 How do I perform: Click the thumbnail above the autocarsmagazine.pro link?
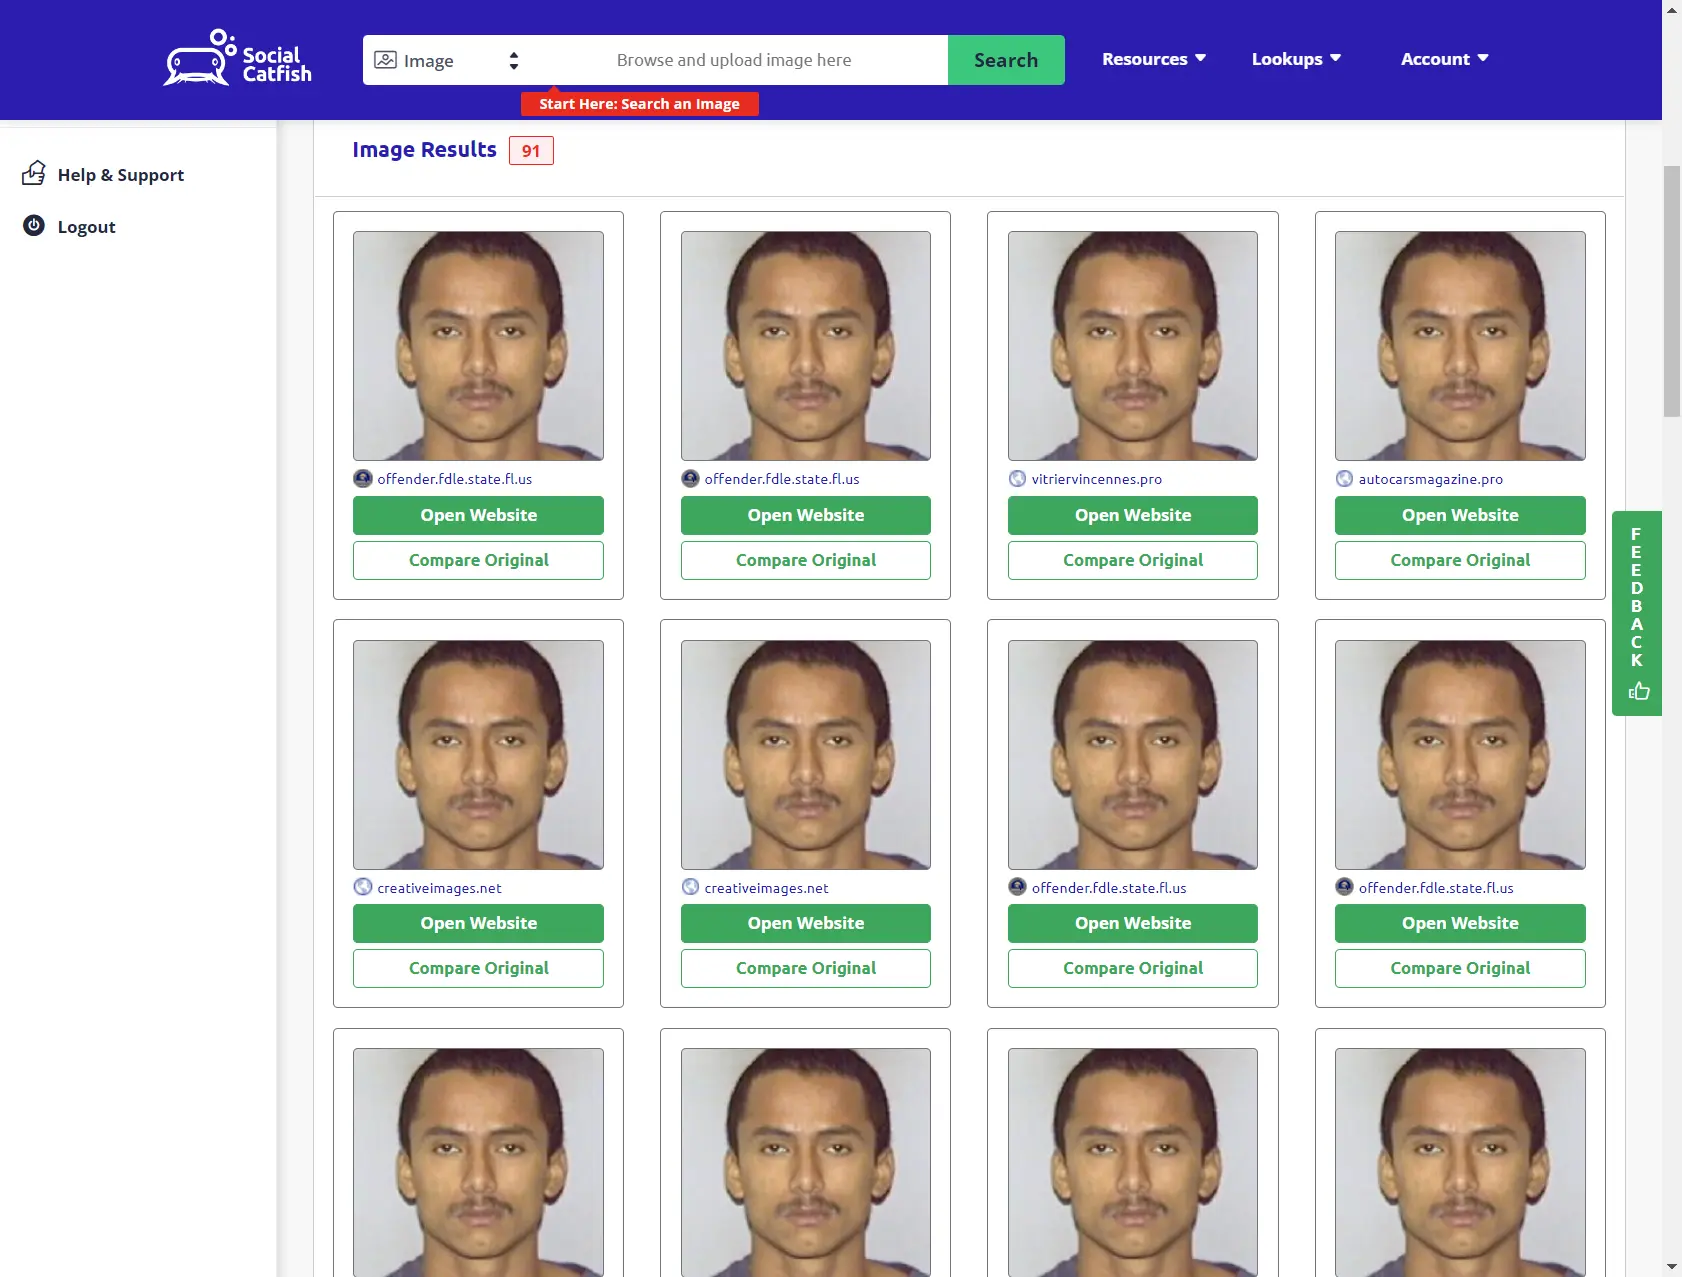click(x=1459, y=346)
